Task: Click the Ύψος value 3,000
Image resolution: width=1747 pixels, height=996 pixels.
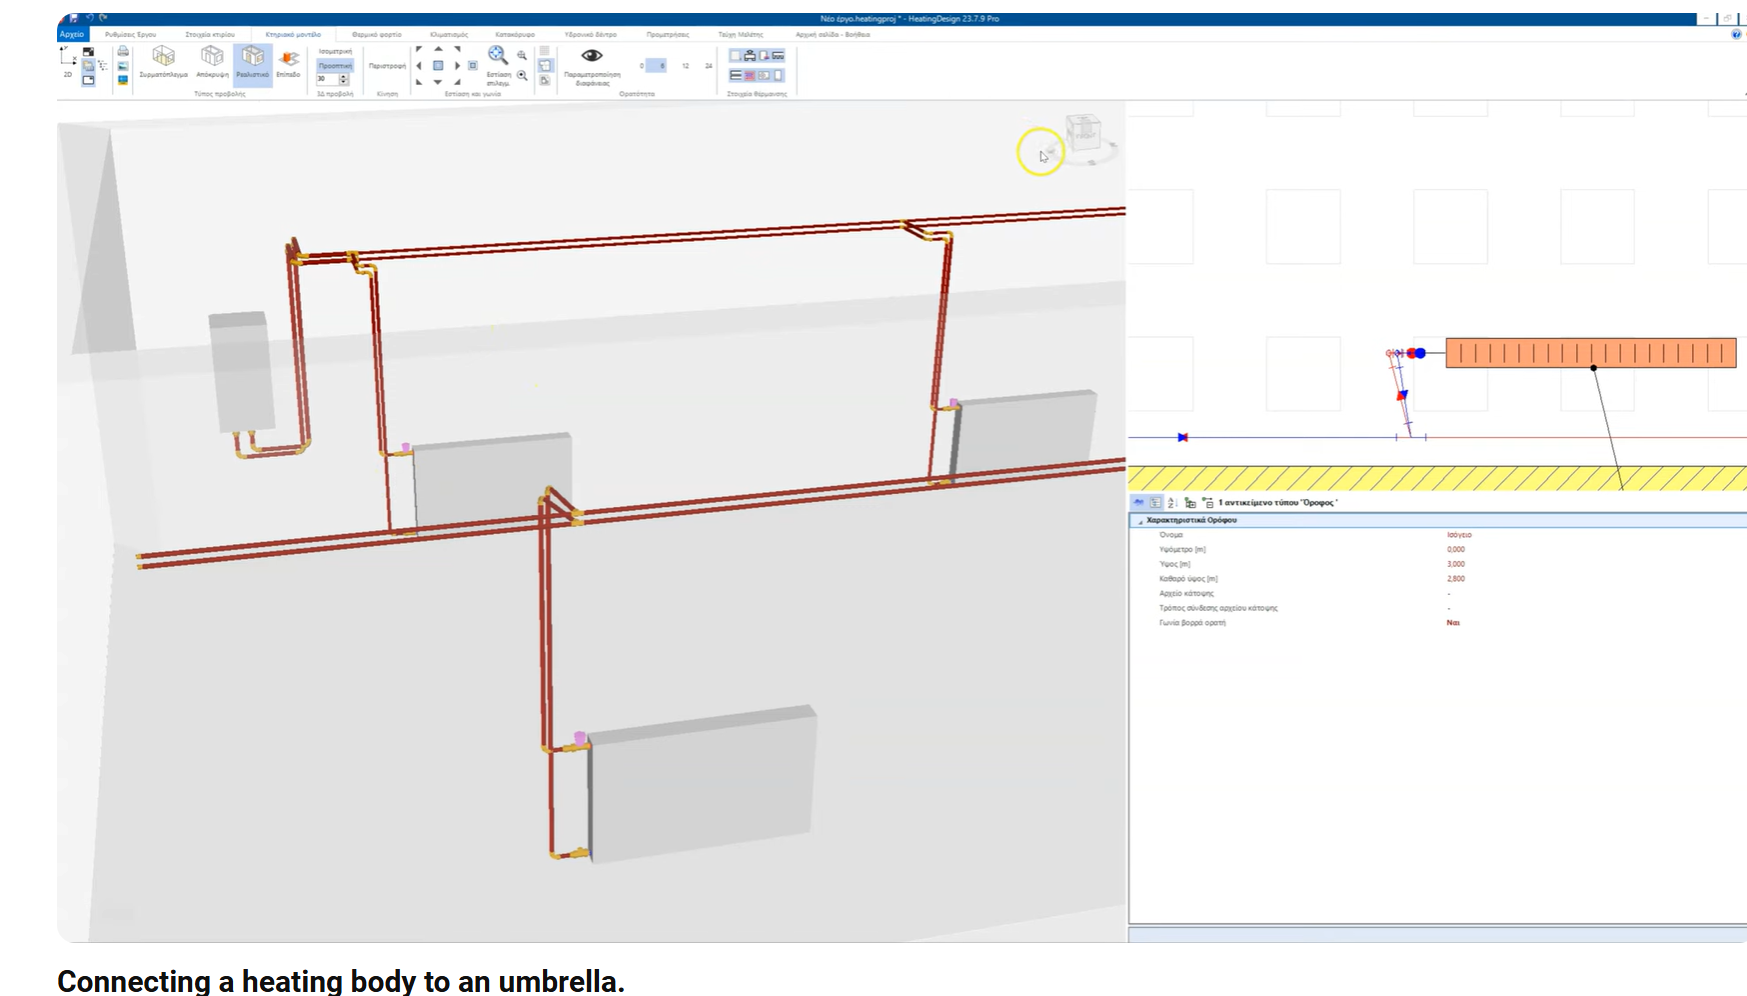Action: (x=1456, y=564)
